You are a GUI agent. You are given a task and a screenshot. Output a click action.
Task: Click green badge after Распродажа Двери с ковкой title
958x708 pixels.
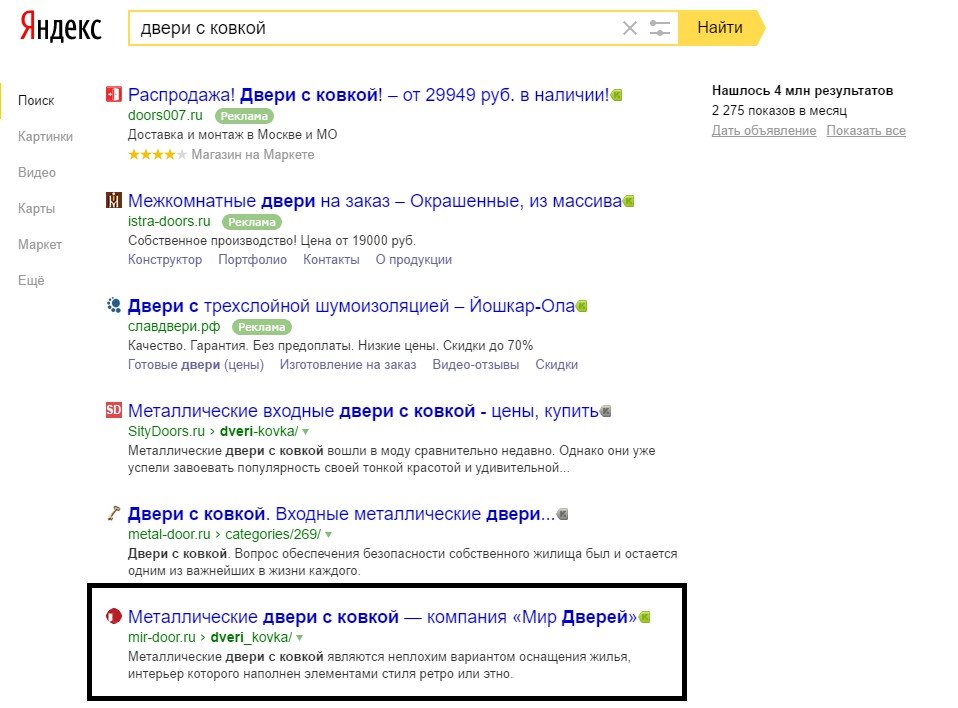point(616,95)
